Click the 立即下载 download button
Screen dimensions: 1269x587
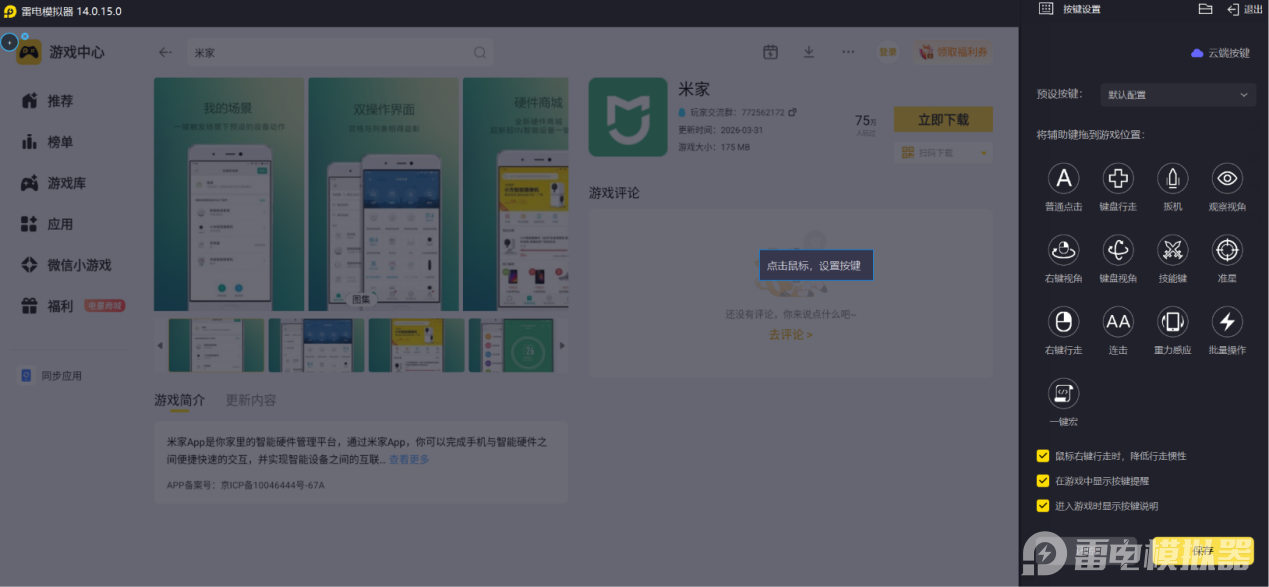tap(943, 119)
